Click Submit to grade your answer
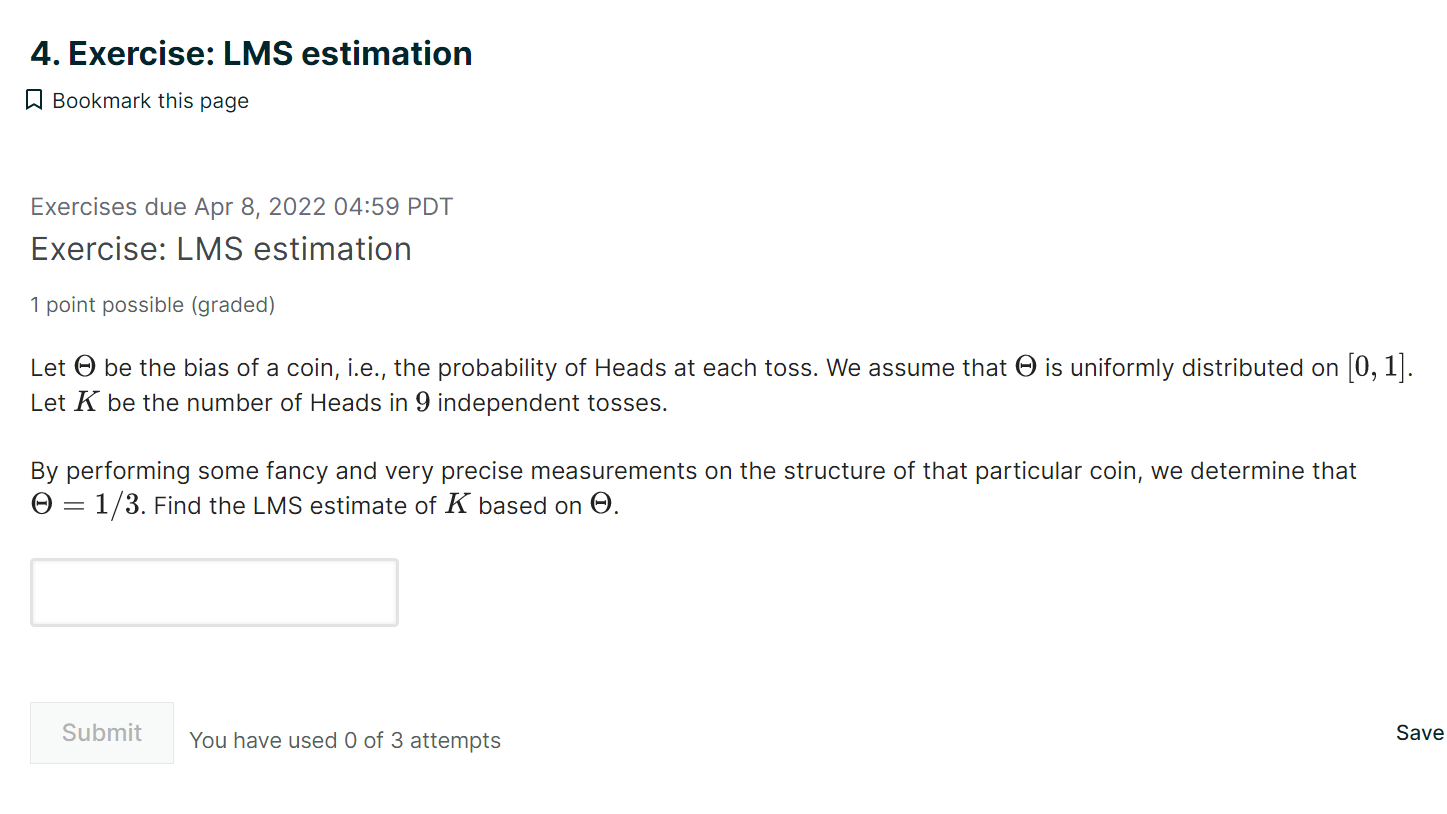The width and height of the screenshot is (1447, 814). pos(101,732)
